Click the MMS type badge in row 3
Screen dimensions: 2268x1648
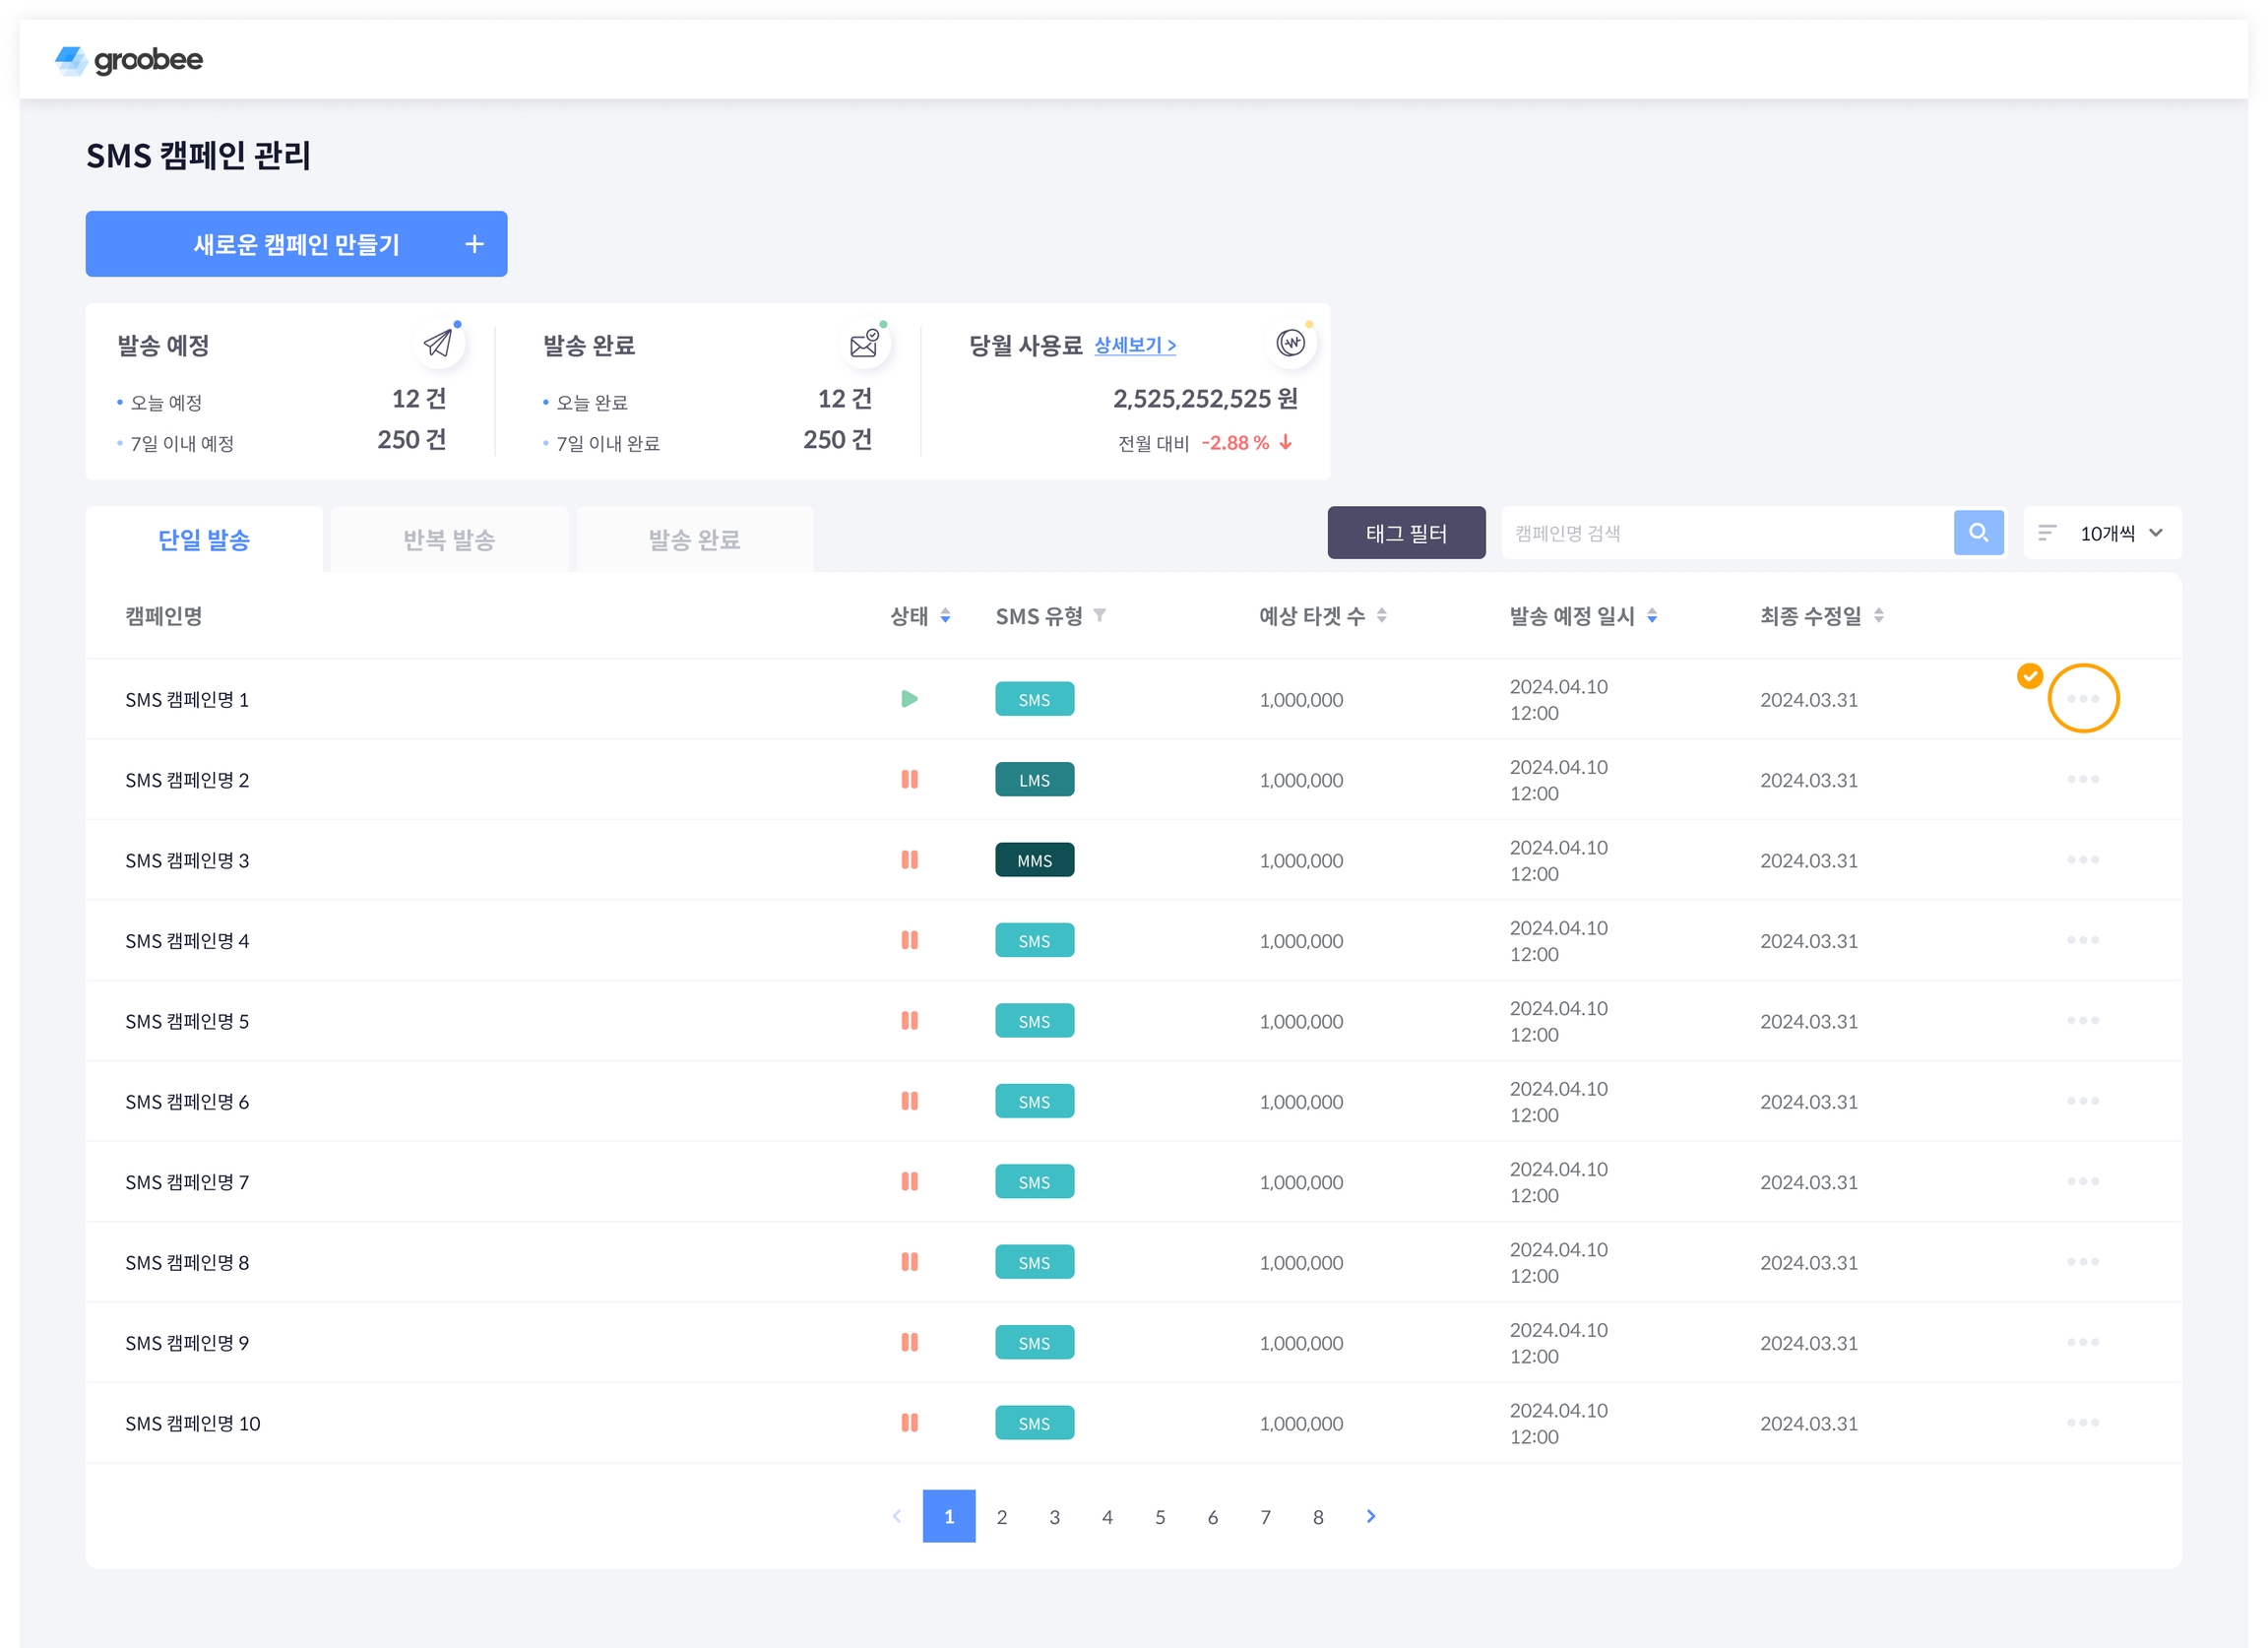(1034, 860)
